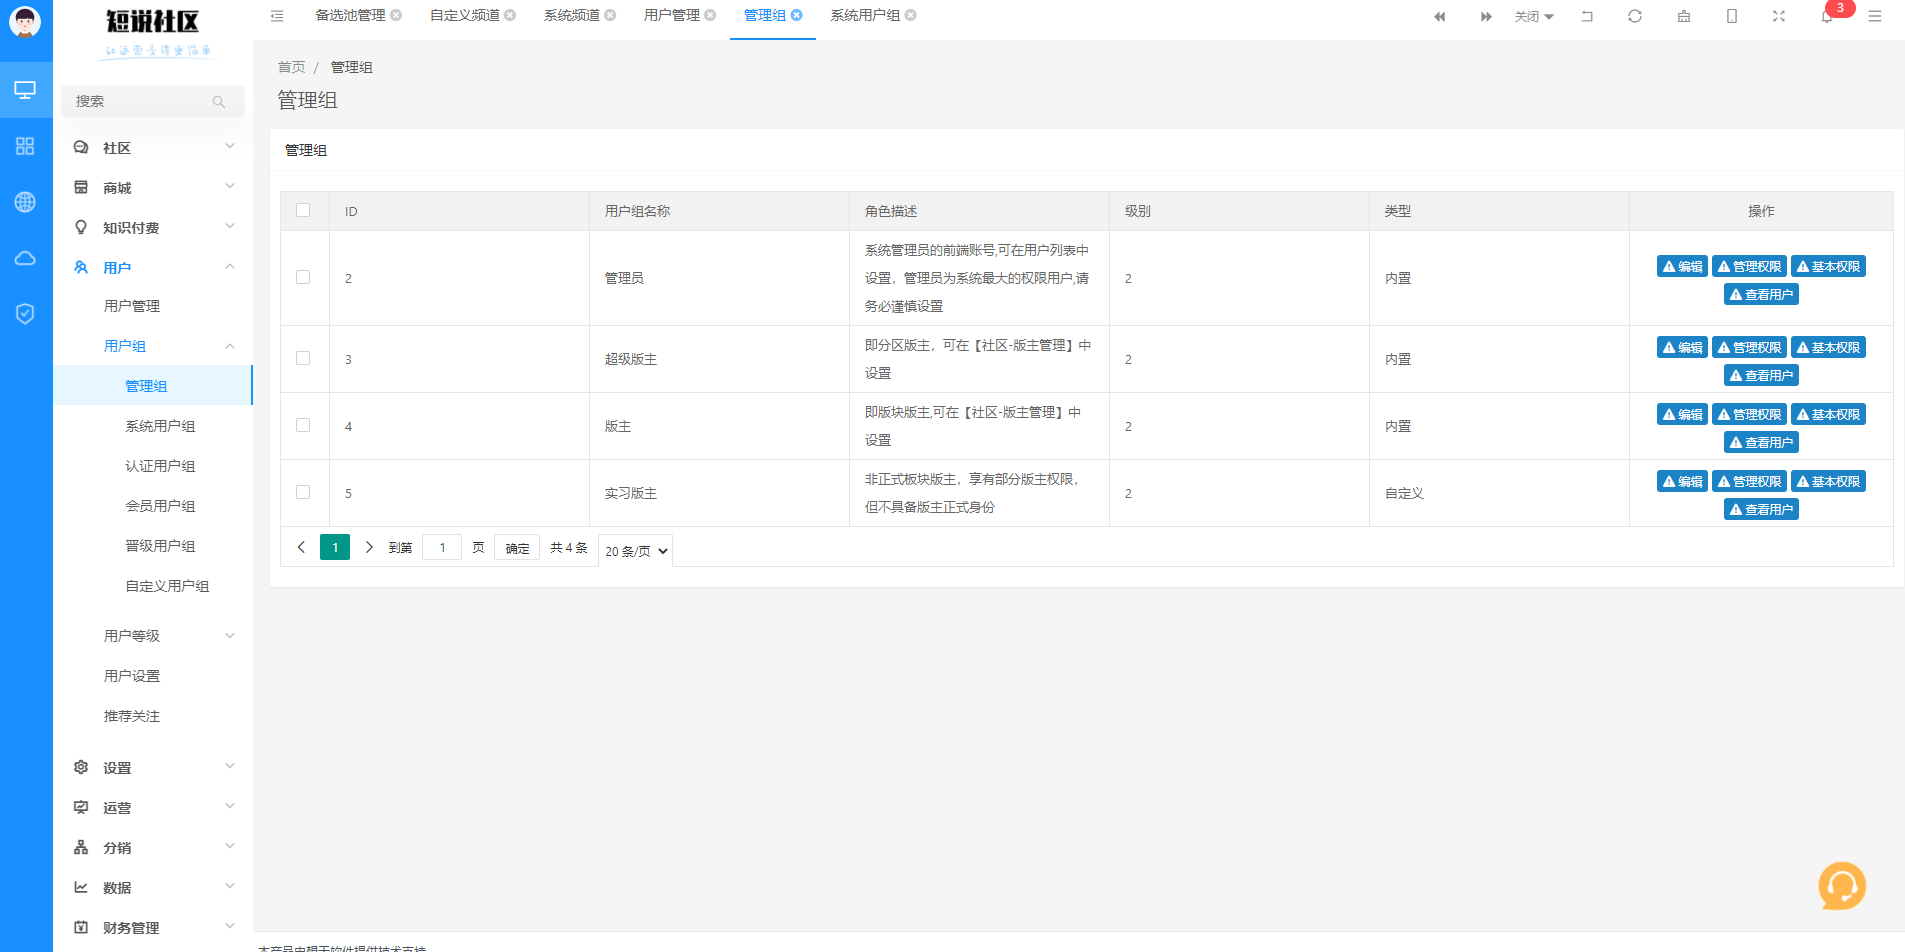Click the fullscreen toggle icon
This screenshot has height=952, width=1905.
pyautogui.click(x=1779, y=16)
